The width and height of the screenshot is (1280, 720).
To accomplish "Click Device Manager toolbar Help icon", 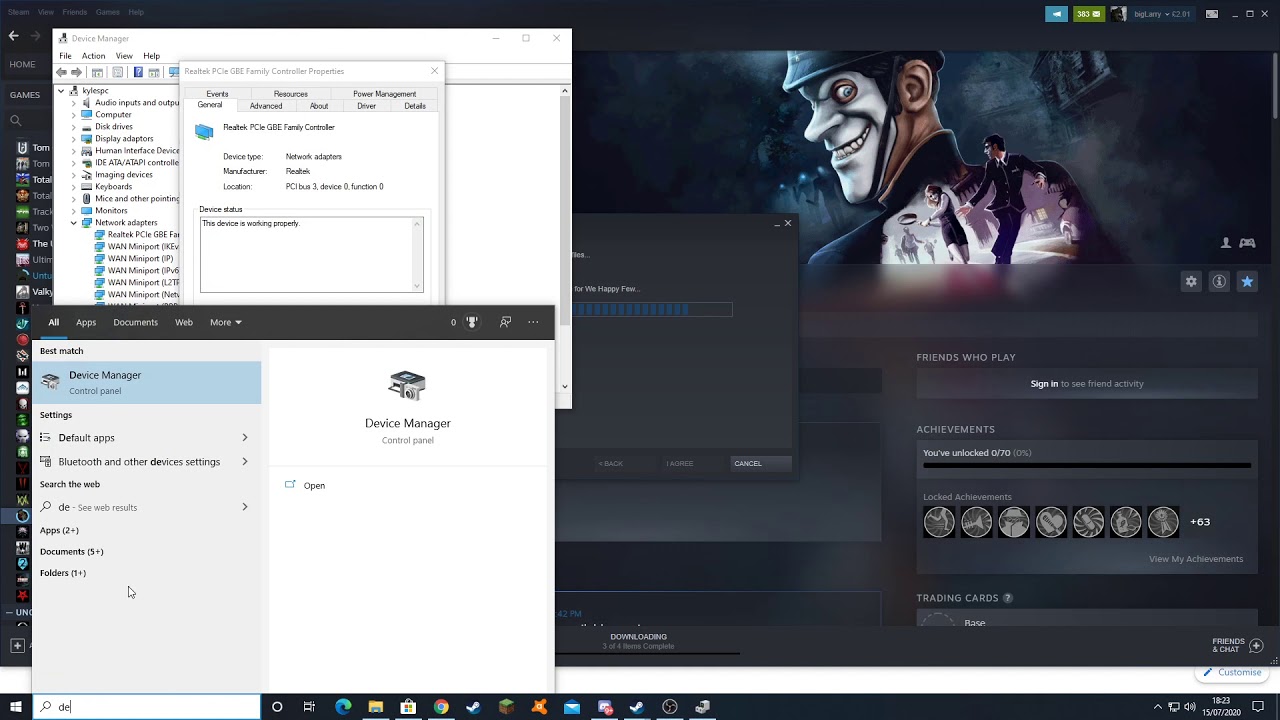I will (138, 72).
